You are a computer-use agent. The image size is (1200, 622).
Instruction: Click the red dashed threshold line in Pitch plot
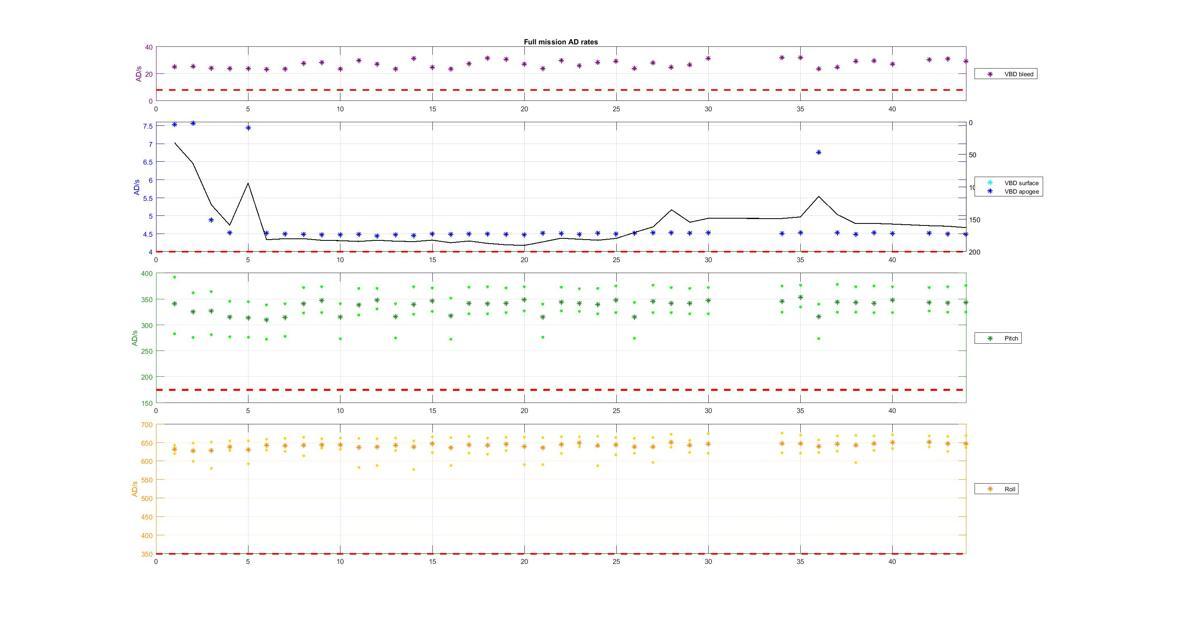[561, 390]
